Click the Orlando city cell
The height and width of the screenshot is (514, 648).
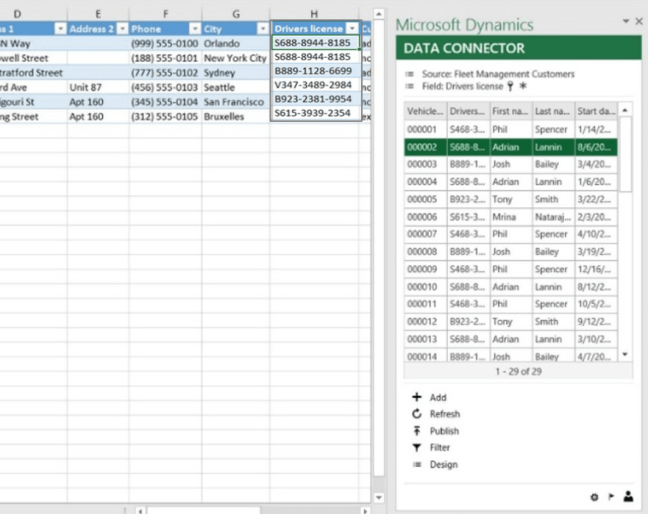coord(236,43)
